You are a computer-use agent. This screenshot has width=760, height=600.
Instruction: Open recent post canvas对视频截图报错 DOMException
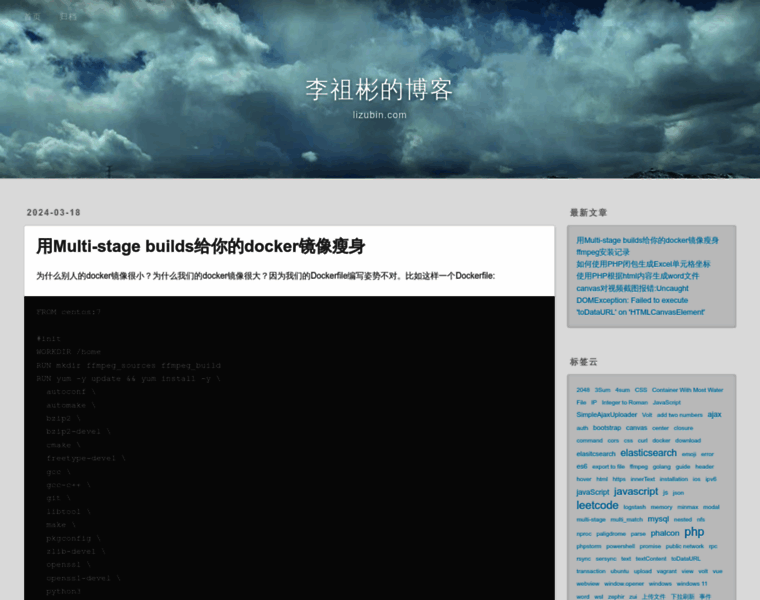[640, 300]
